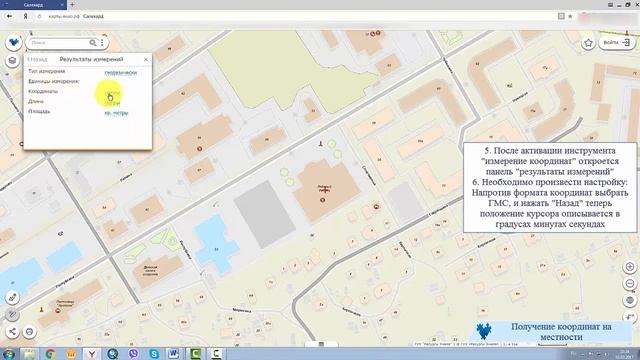This screenshot has height=360, width=640.
Task: Click orange round icon in taskbar
Action: click(x=71, y=354)
